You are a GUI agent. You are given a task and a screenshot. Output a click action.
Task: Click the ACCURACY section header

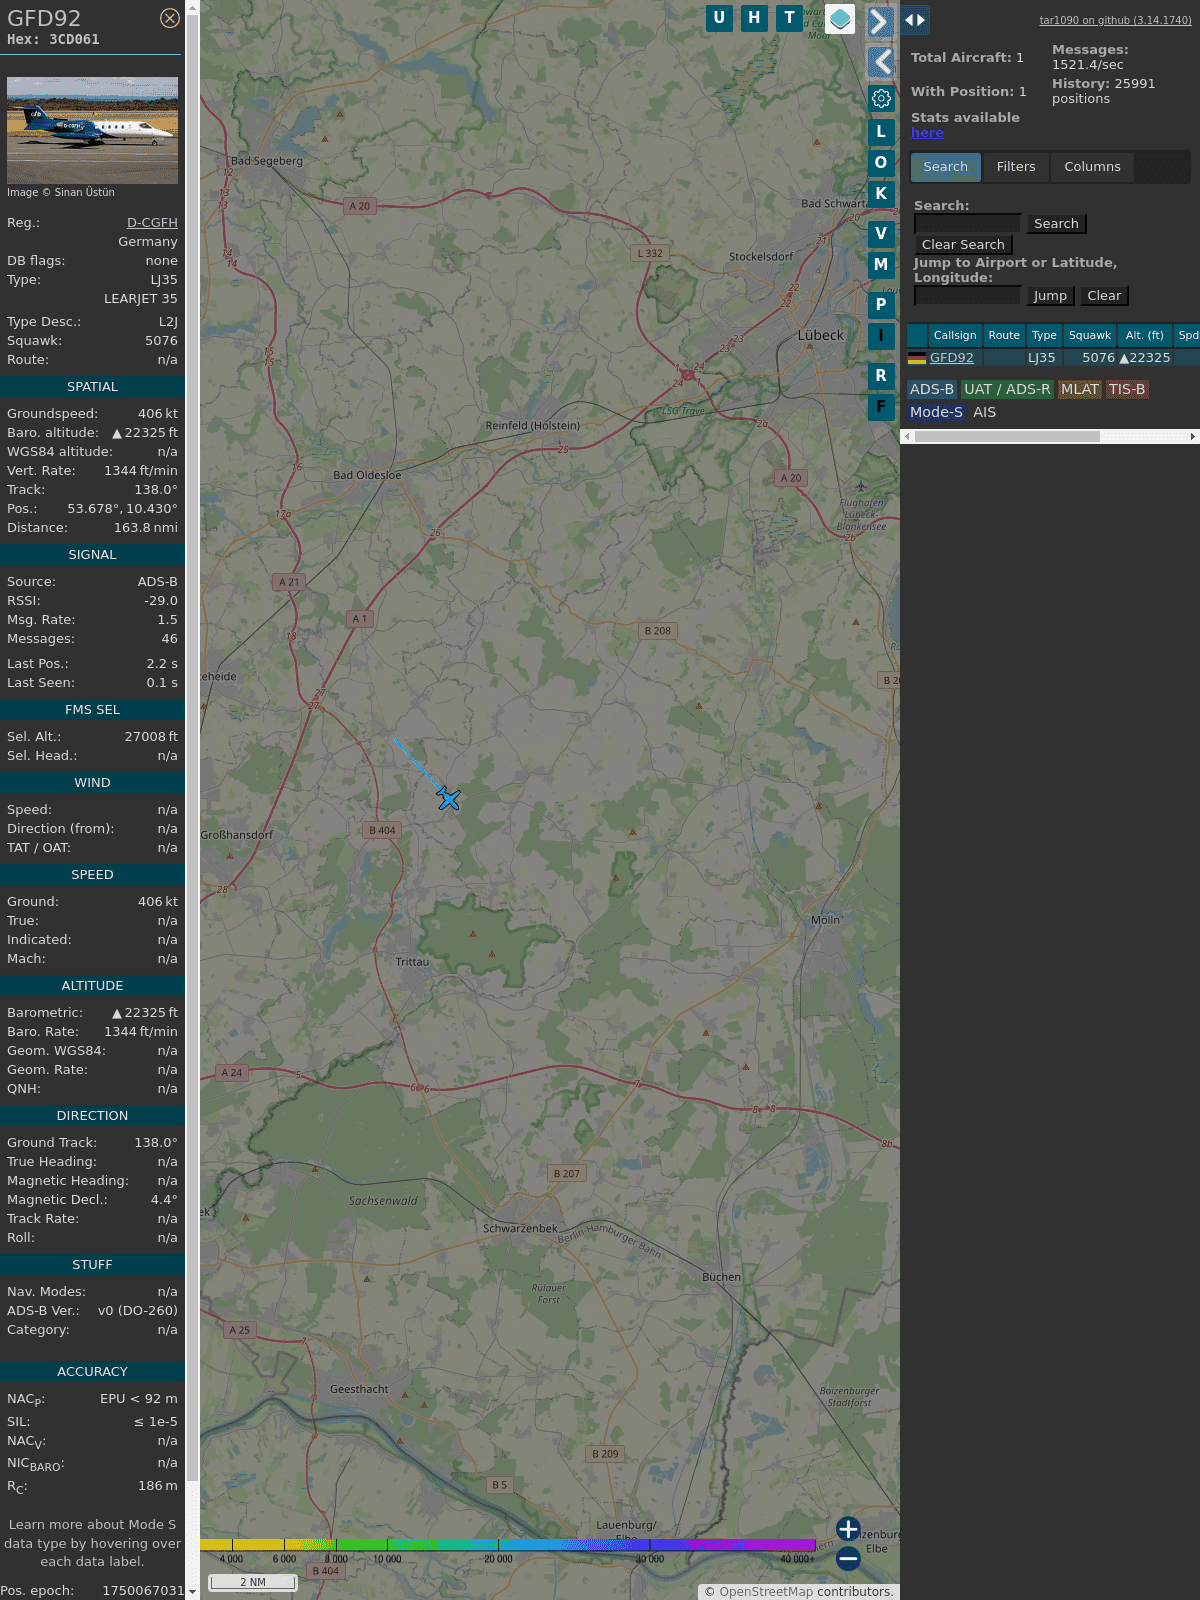[x=92, y=1372]
